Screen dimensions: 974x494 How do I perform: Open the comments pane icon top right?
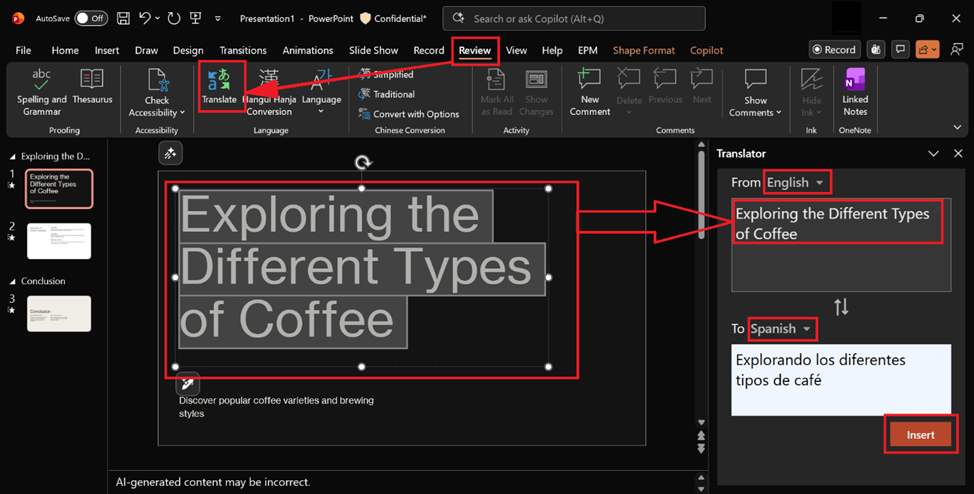(899, 50)
